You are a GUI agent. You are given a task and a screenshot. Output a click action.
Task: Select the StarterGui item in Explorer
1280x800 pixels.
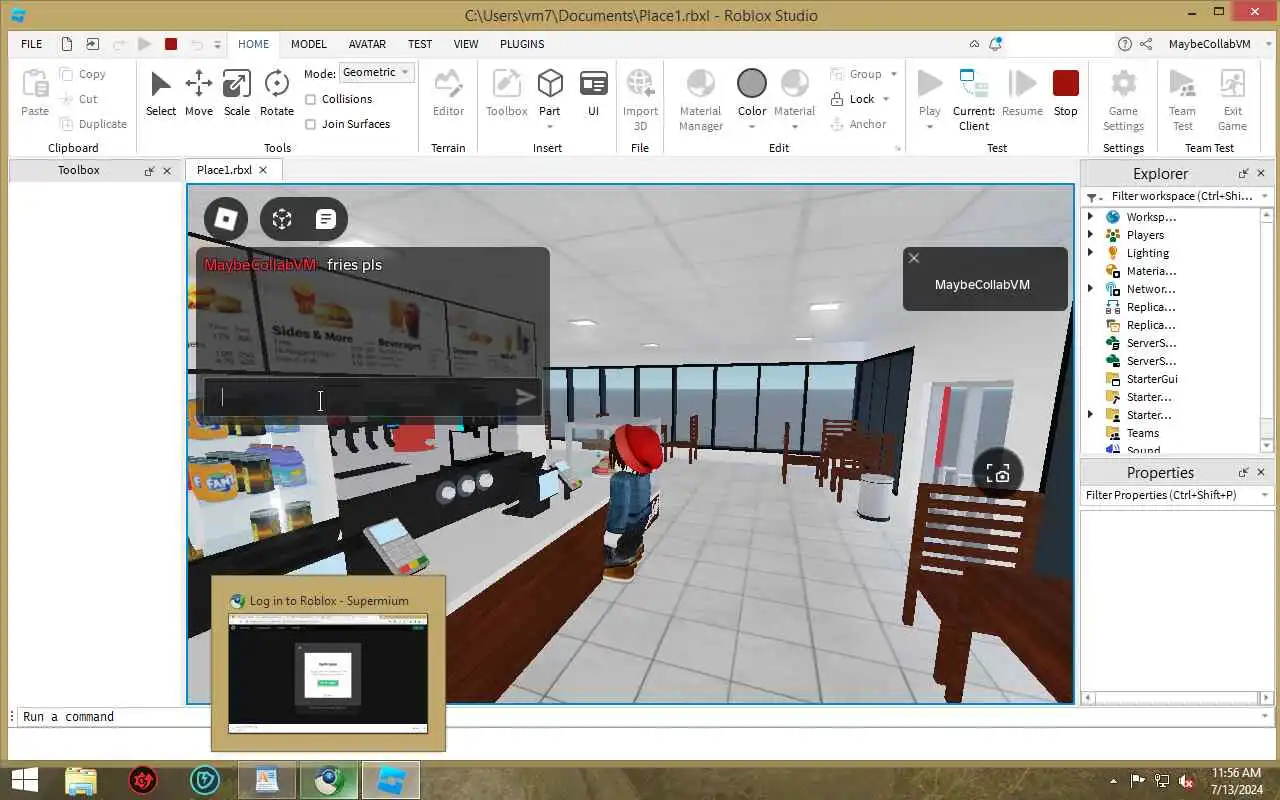(x=1151, y=379)
